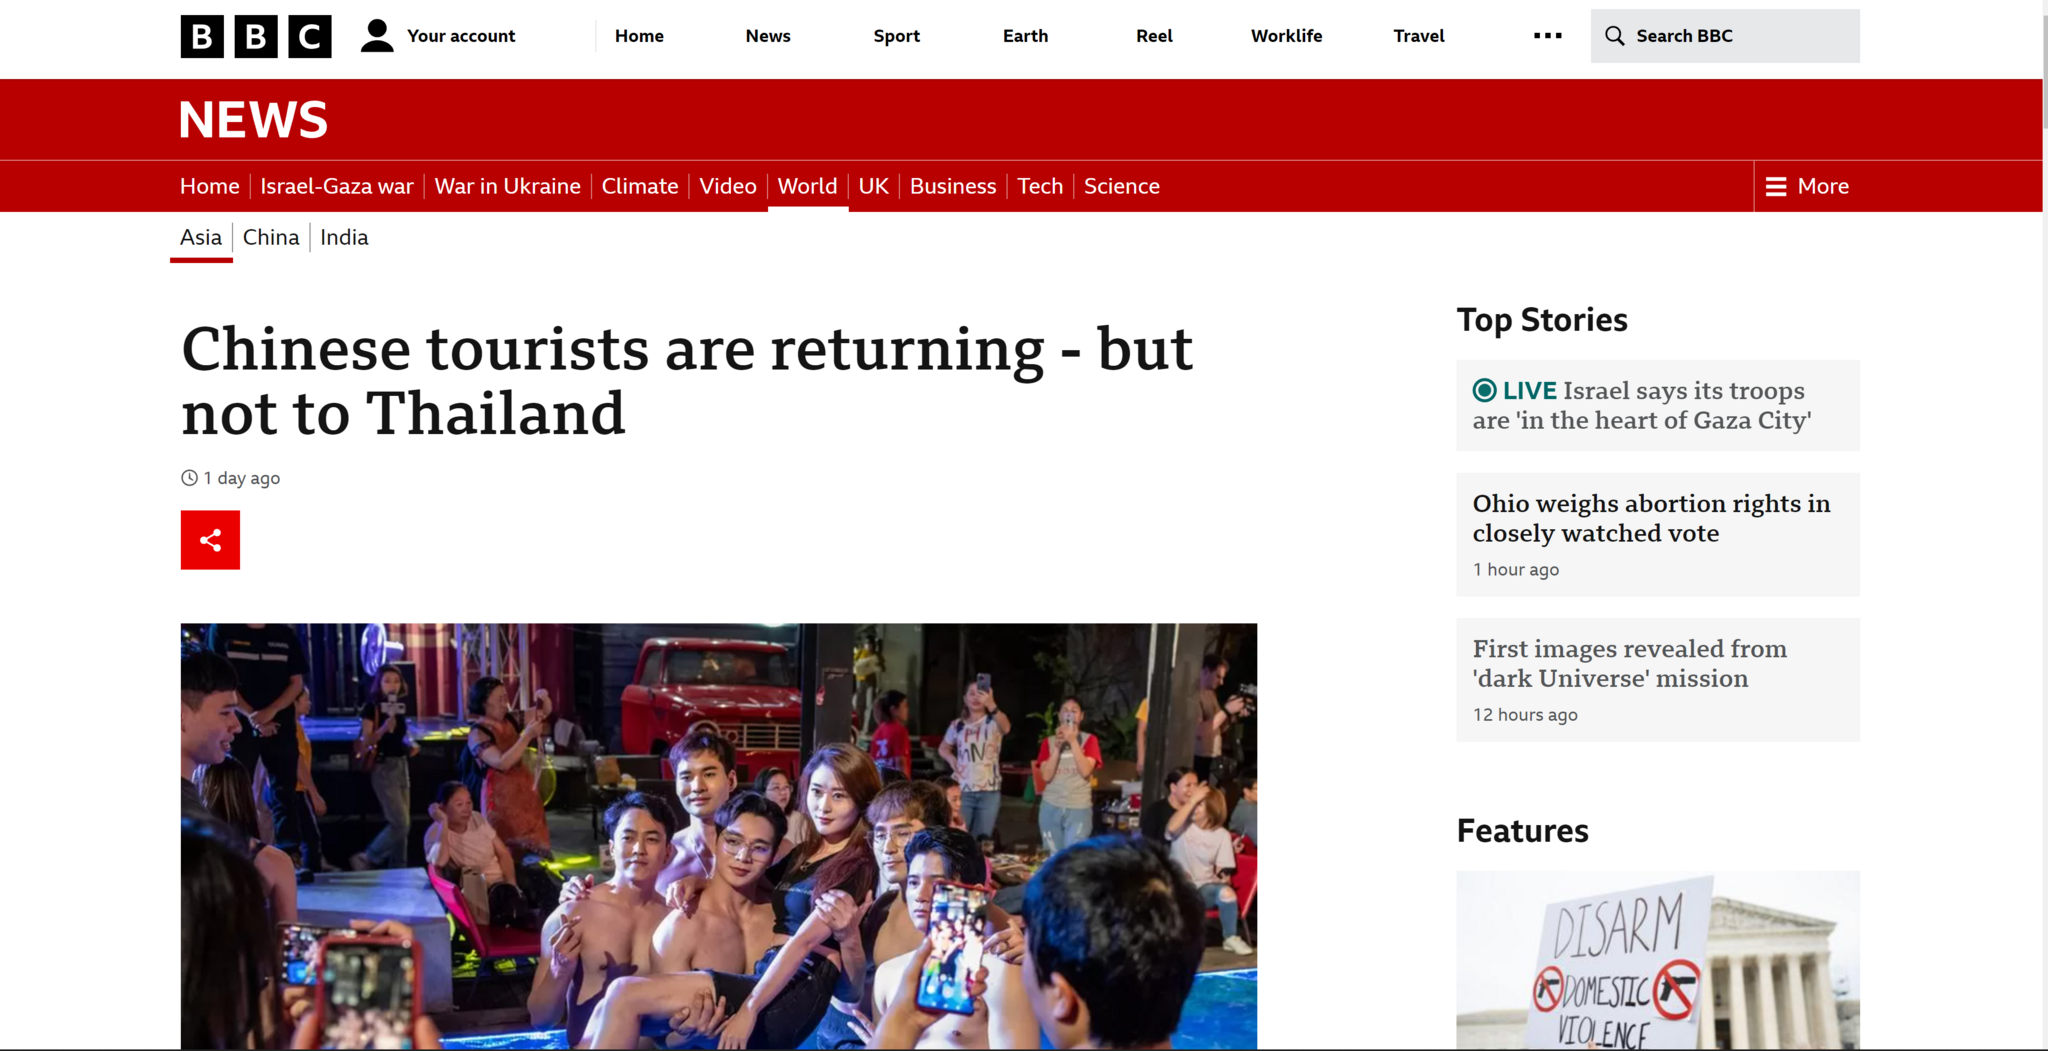This screenshot has width=2048, height=1051.
Task: Open Israel-Gaza war section link
Action: point(337,187)
